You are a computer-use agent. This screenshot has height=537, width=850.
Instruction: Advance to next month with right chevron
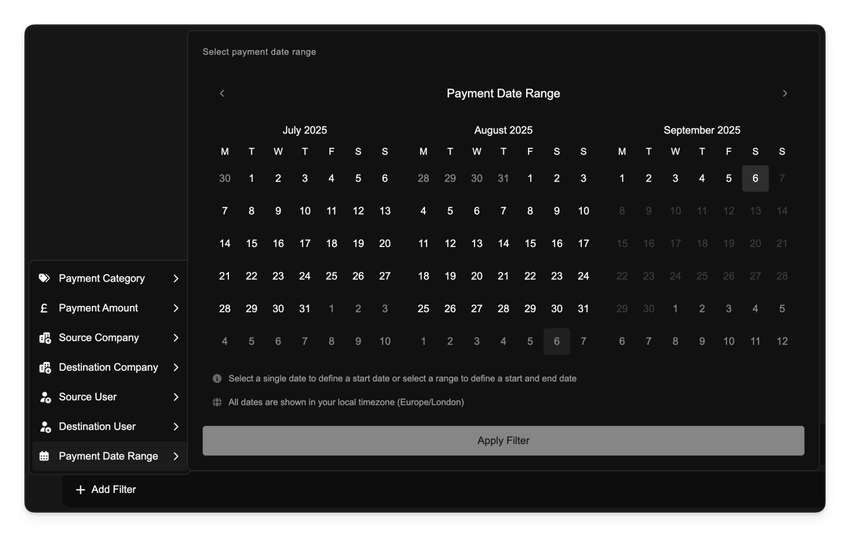point(785,94)
